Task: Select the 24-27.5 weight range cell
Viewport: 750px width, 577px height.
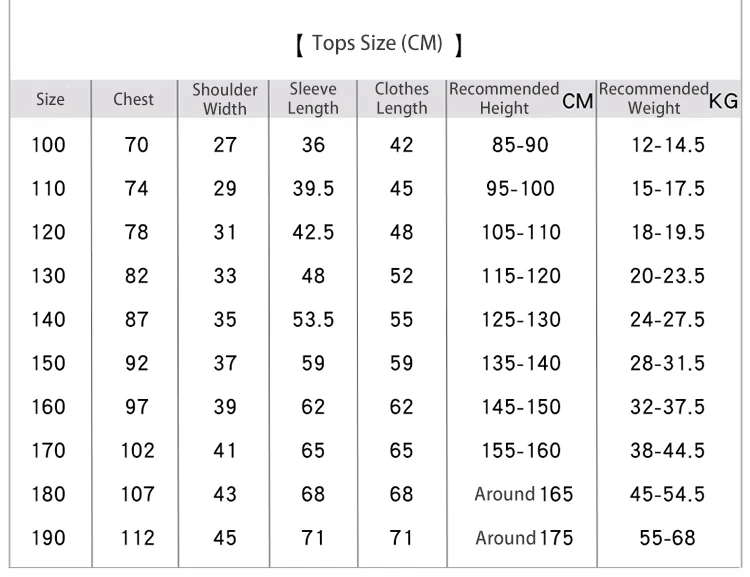Action: [667, 320]
